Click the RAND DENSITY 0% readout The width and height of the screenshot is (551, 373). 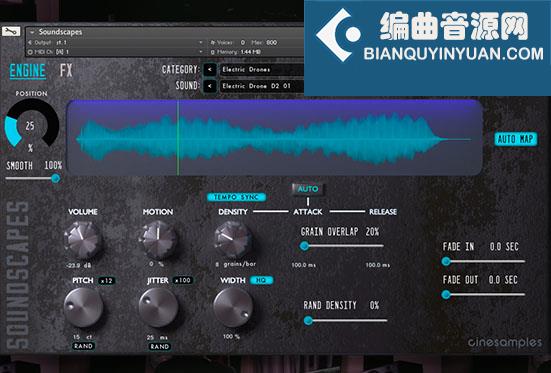pyautogui.click(x=374, y=305)
